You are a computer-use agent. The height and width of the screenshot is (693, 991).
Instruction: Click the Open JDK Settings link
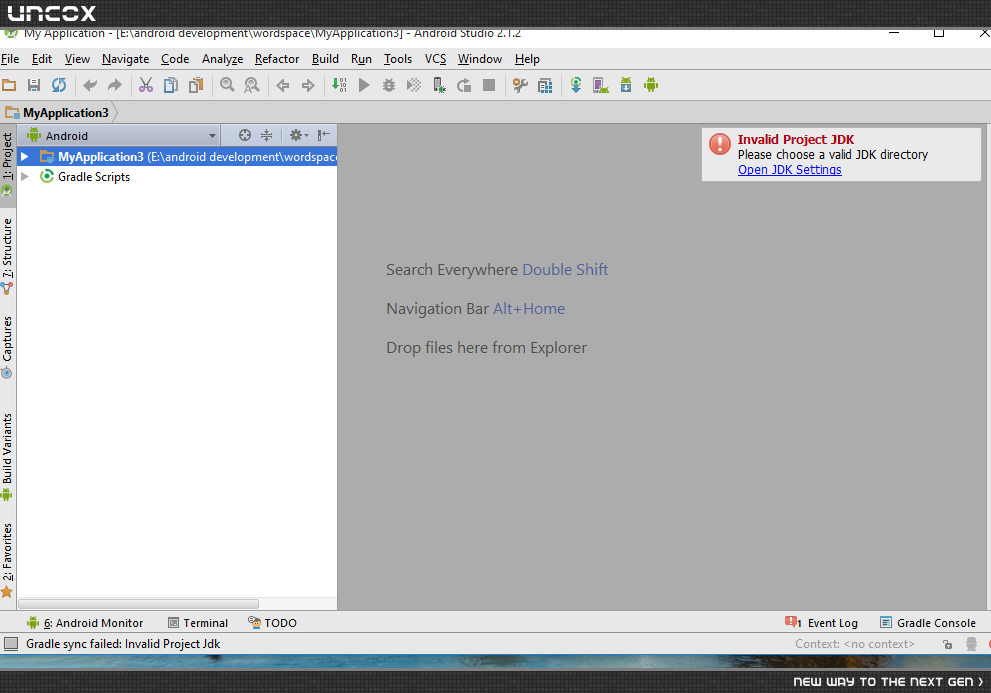tap(789, 169)
